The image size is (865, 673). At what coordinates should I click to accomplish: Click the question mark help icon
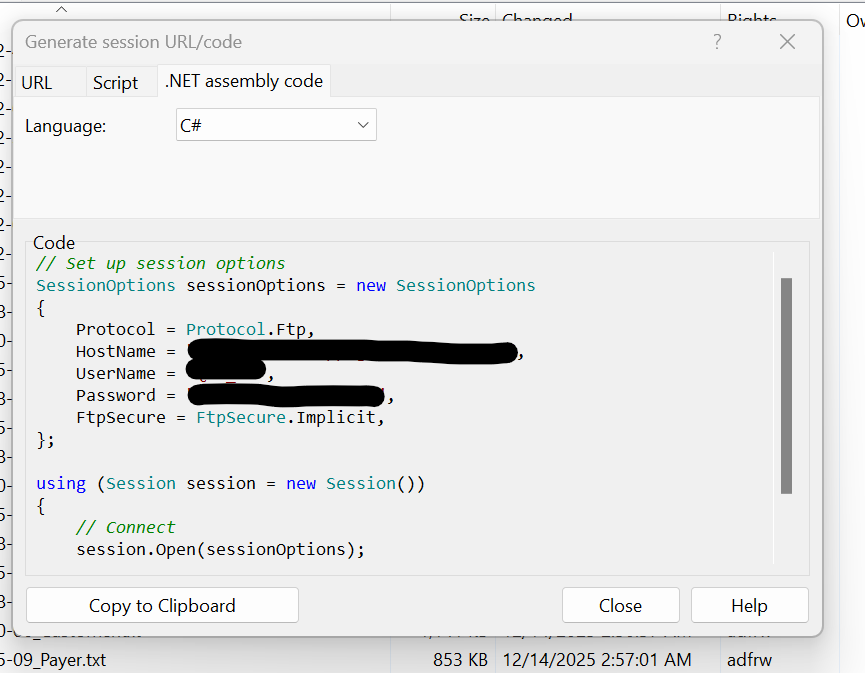717,42
